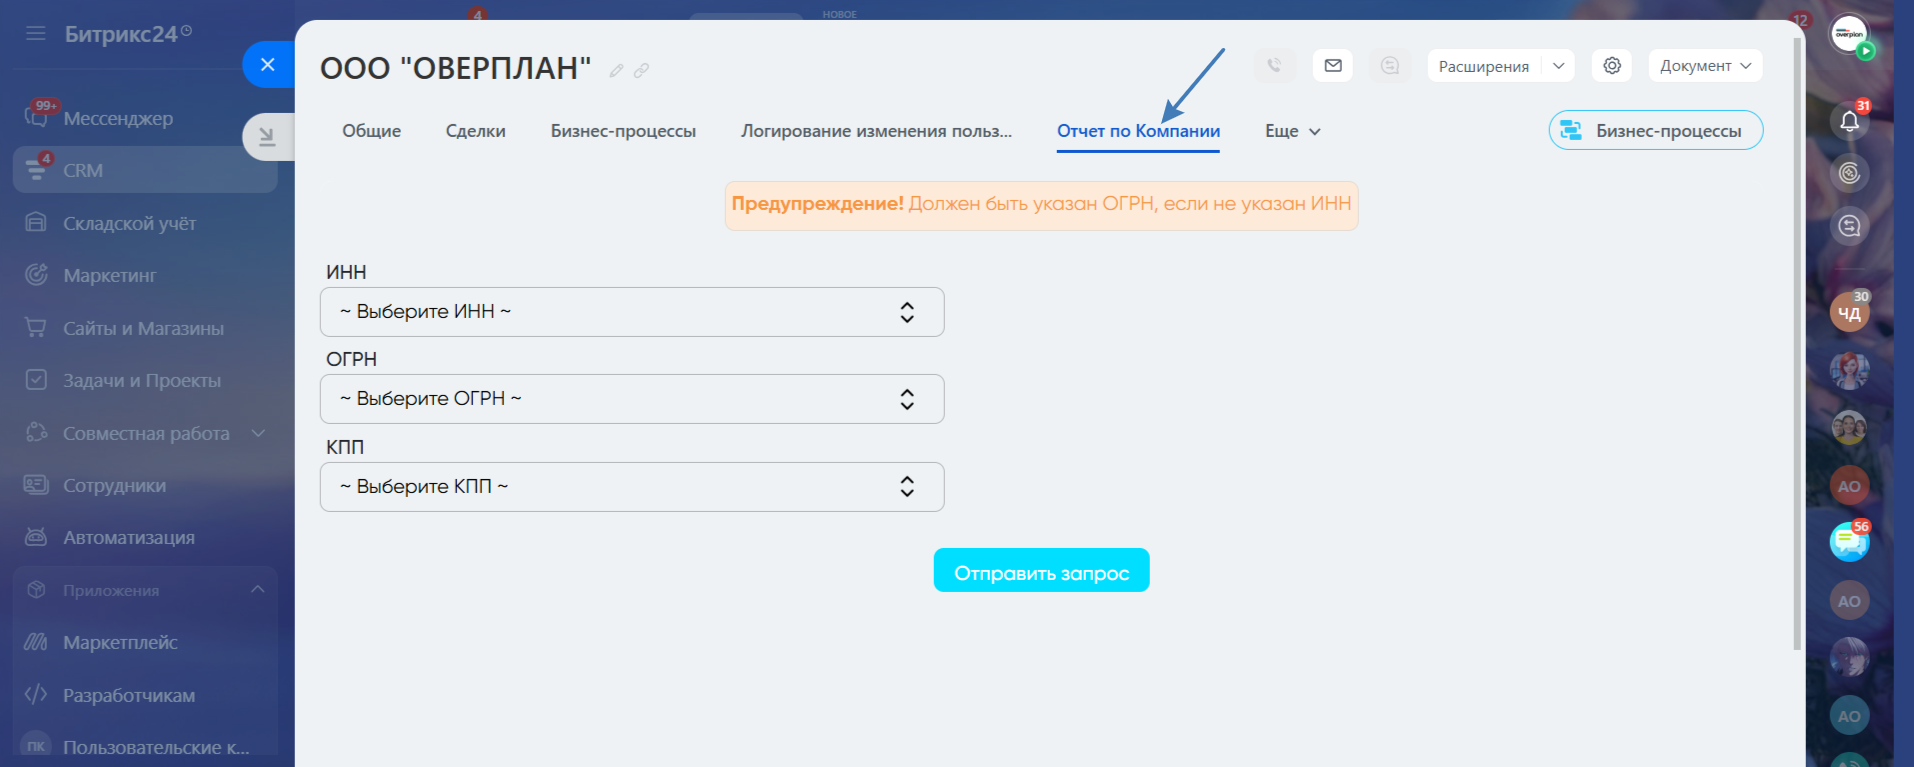
Task: Click the phone call icon in header
Action: 1274,66
